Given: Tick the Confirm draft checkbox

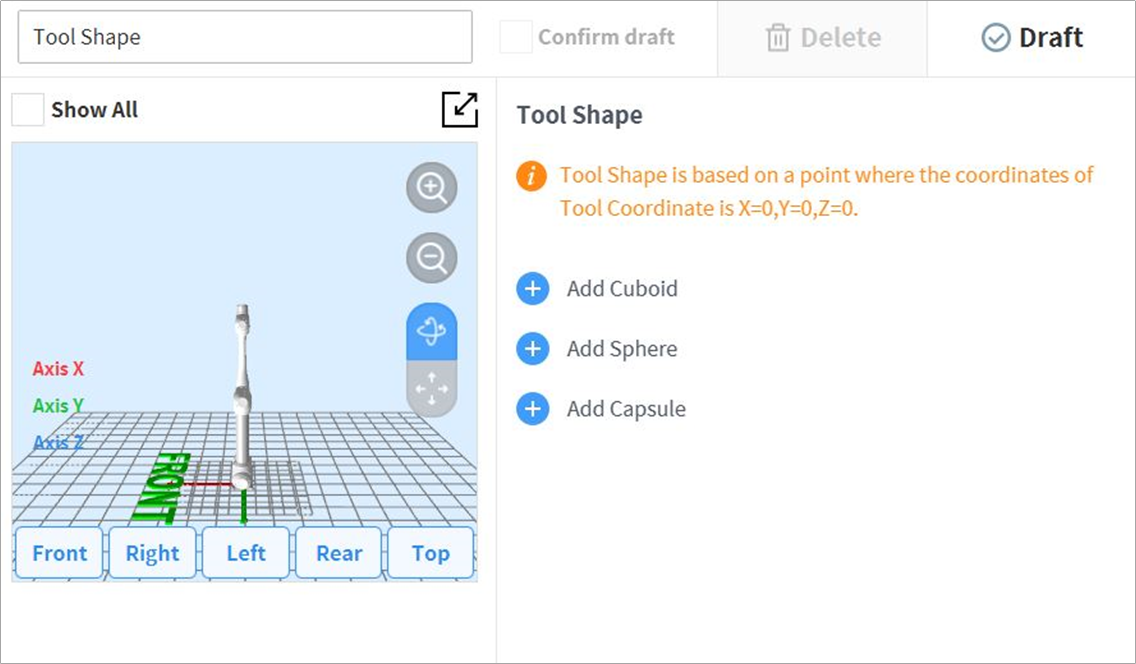Looking at the screenshot, I should (x=516, y=38).
